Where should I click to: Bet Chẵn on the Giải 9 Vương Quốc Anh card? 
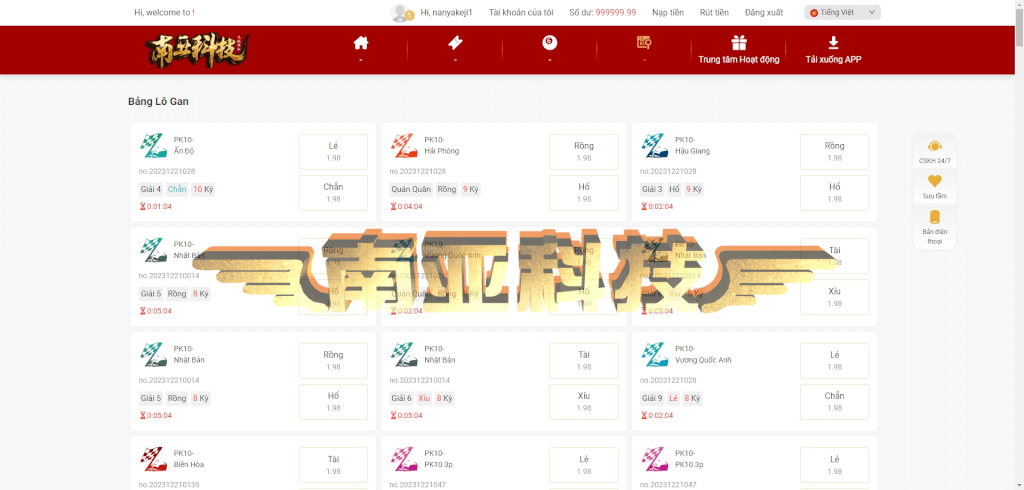(x=835, y=402)
